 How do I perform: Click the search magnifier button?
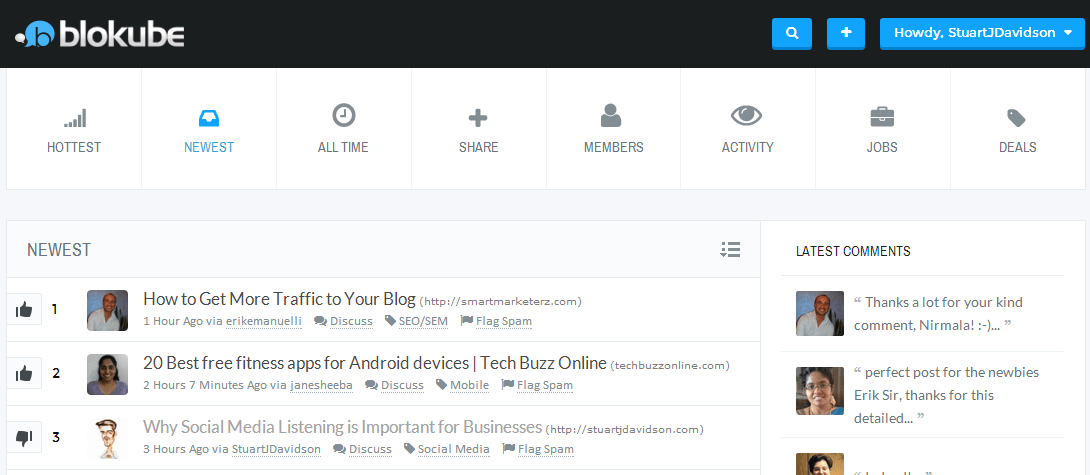[x=792, y=33]
